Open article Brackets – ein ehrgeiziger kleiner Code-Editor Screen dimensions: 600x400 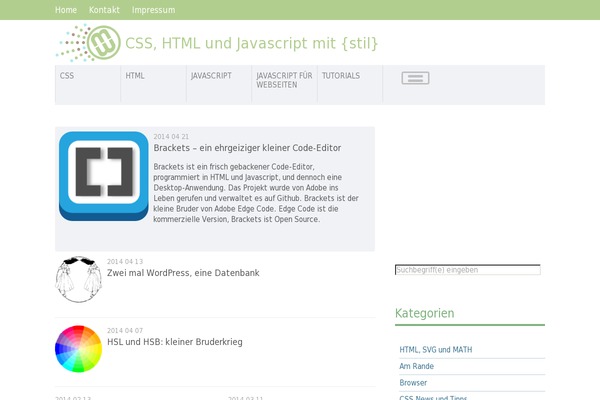tap(247, 148)
